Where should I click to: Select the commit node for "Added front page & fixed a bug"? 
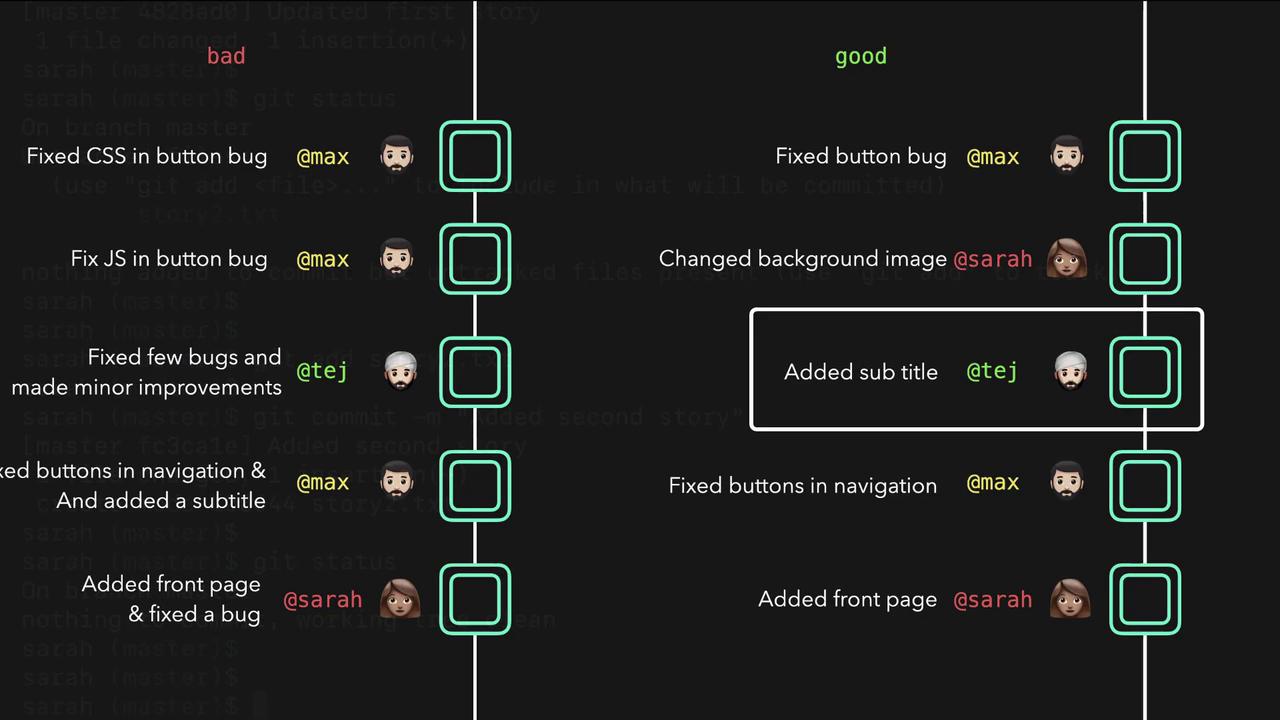point(475,599)
